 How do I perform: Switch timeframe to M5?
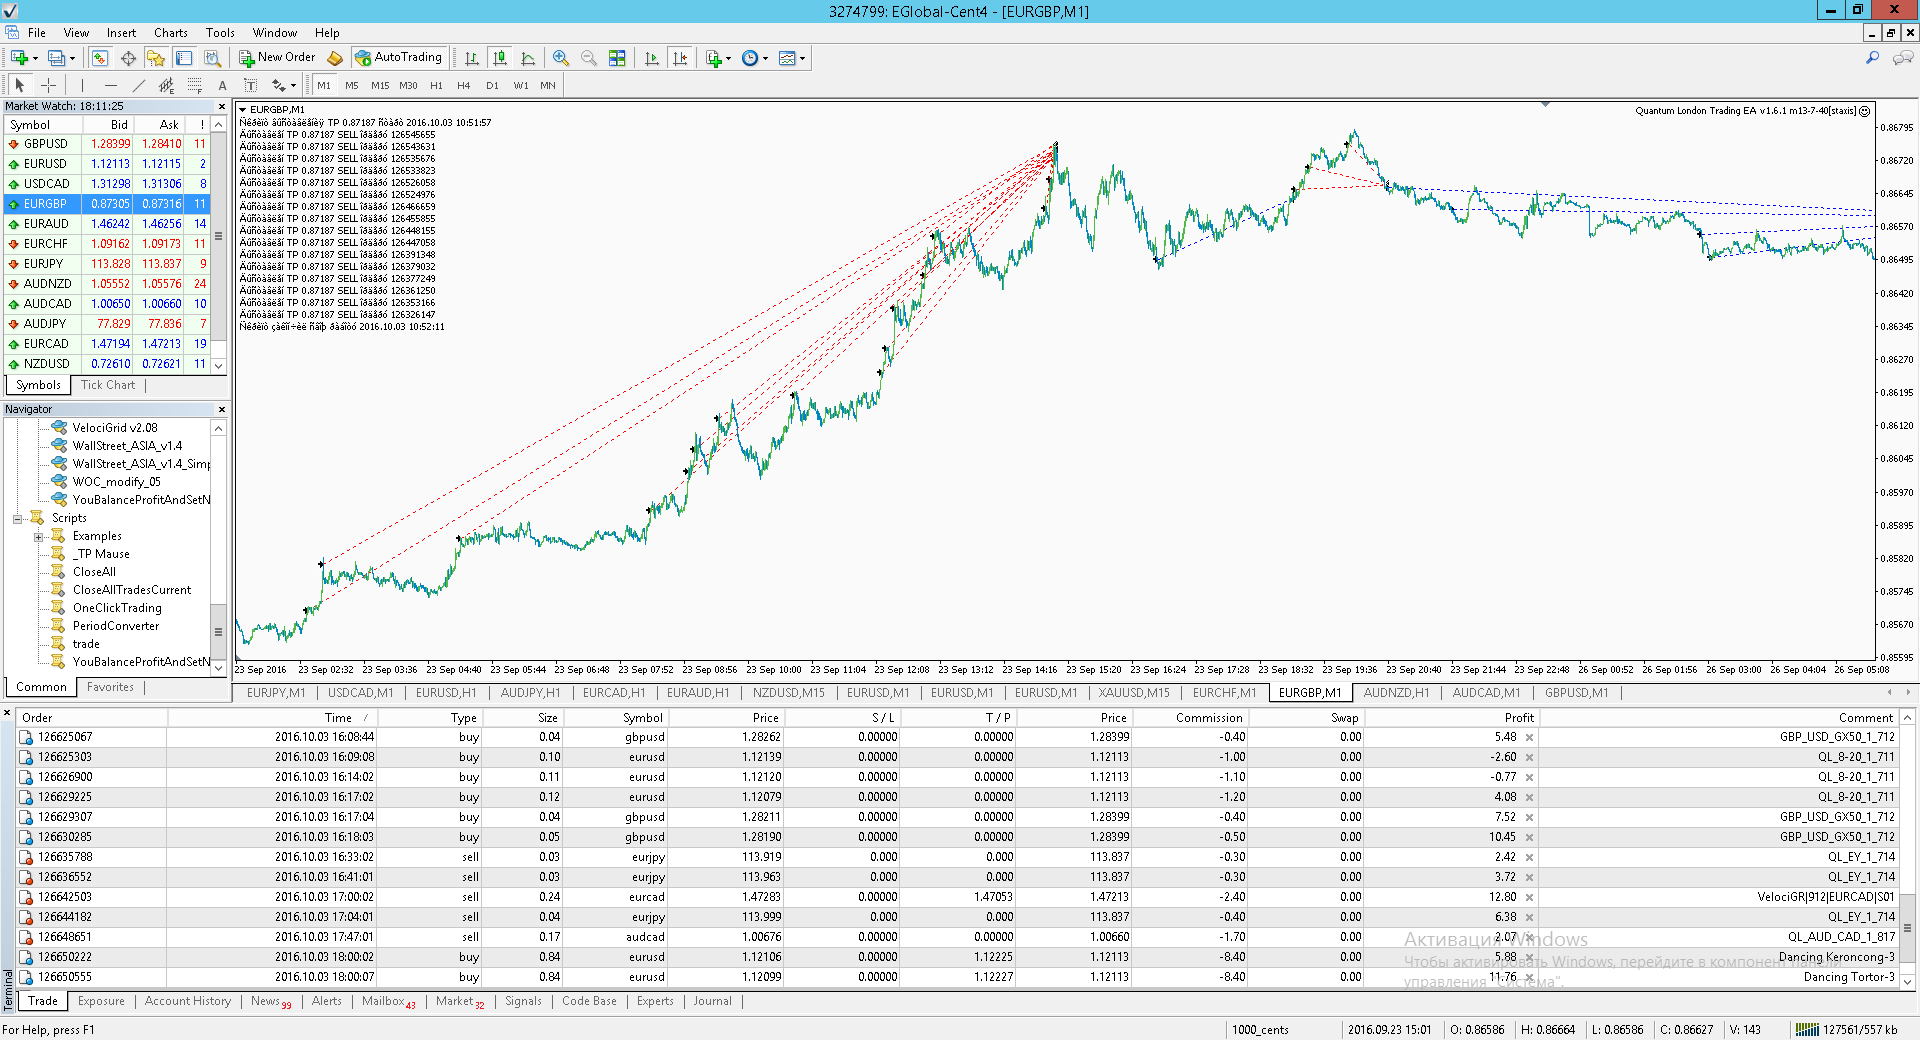point(352,86)
